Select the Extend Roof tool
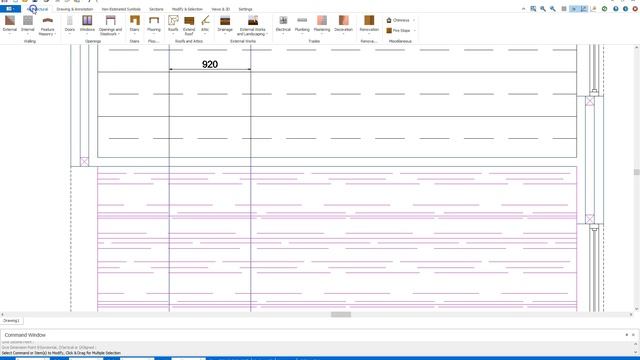The image size is (640, 360). point(189,25)
